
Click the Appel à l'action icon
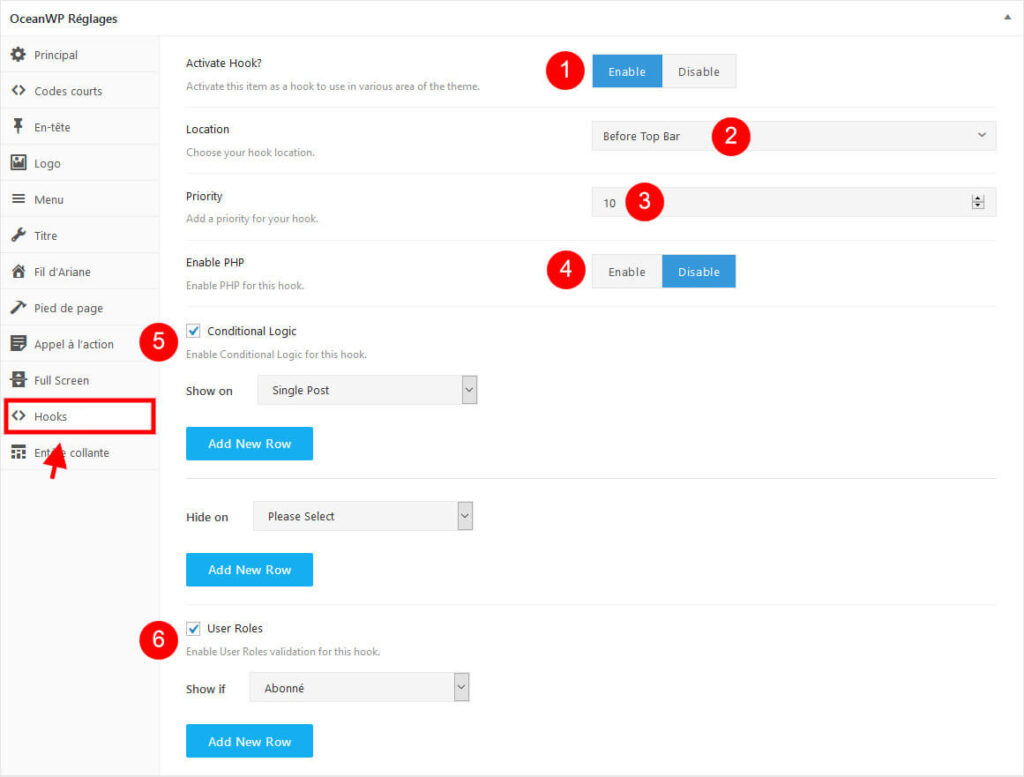click(x=18, y=343)
